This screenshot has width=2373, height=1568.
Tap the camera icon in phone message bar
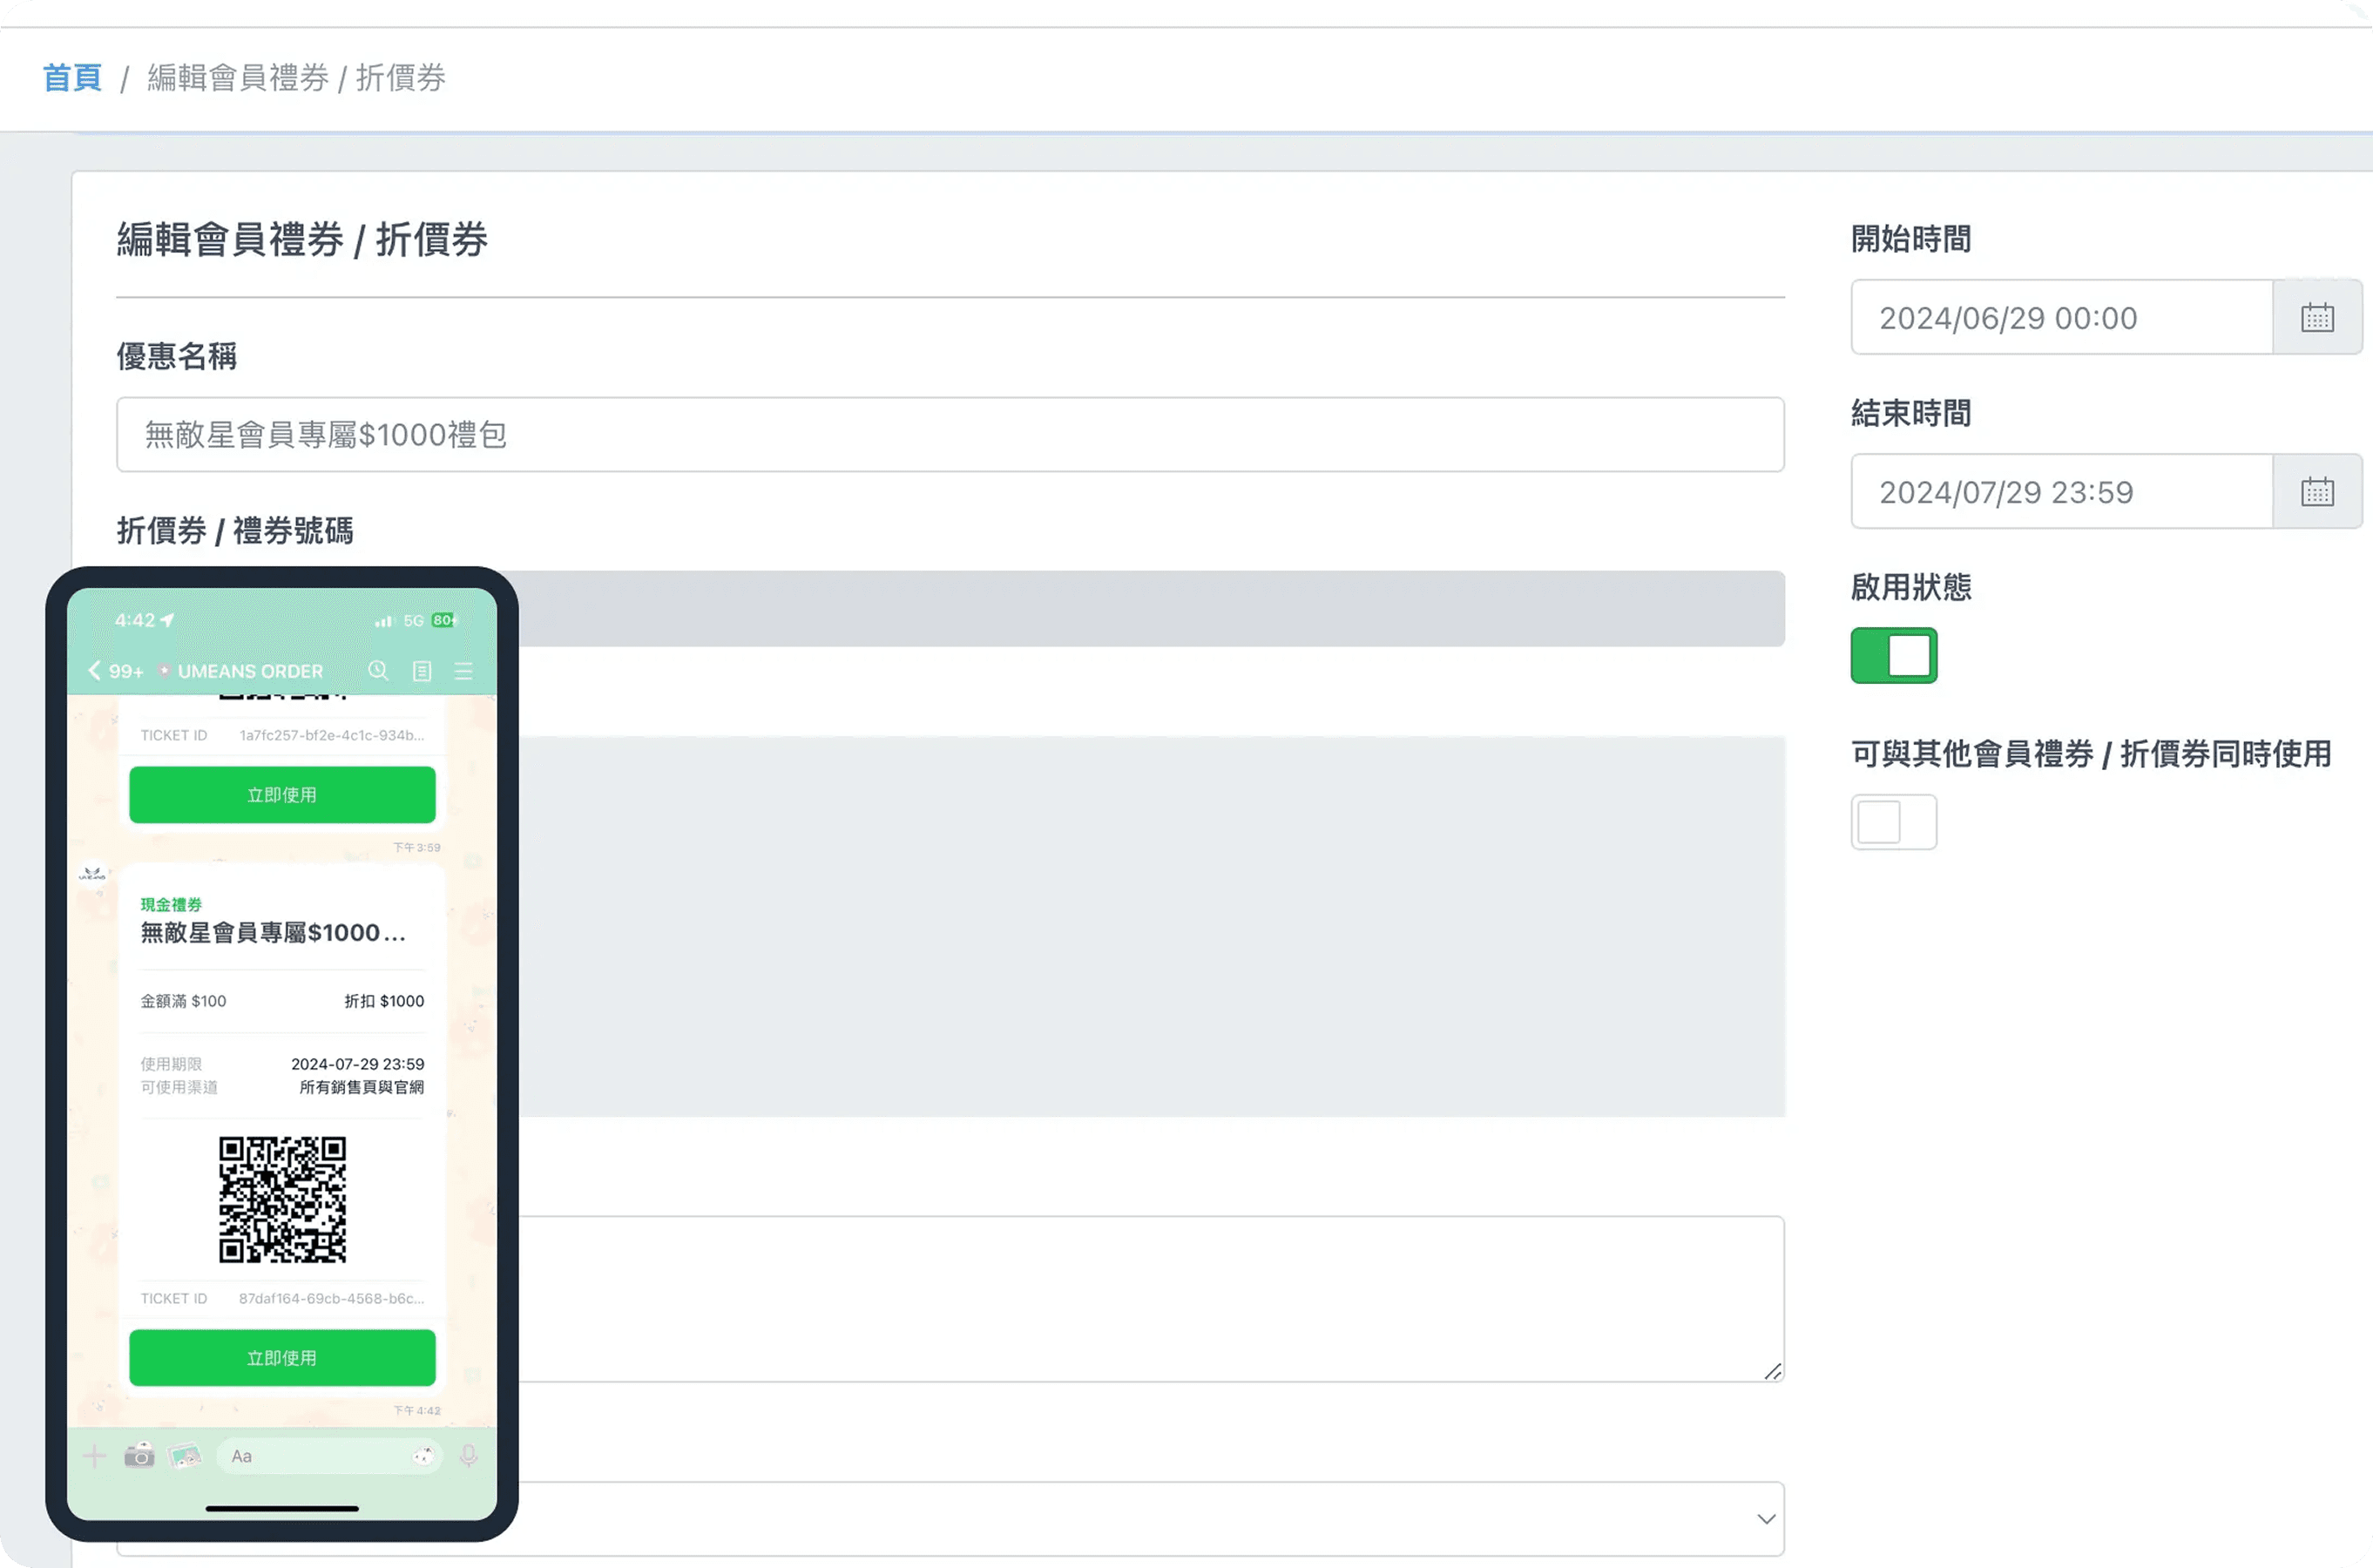(x=139, y=1455)
